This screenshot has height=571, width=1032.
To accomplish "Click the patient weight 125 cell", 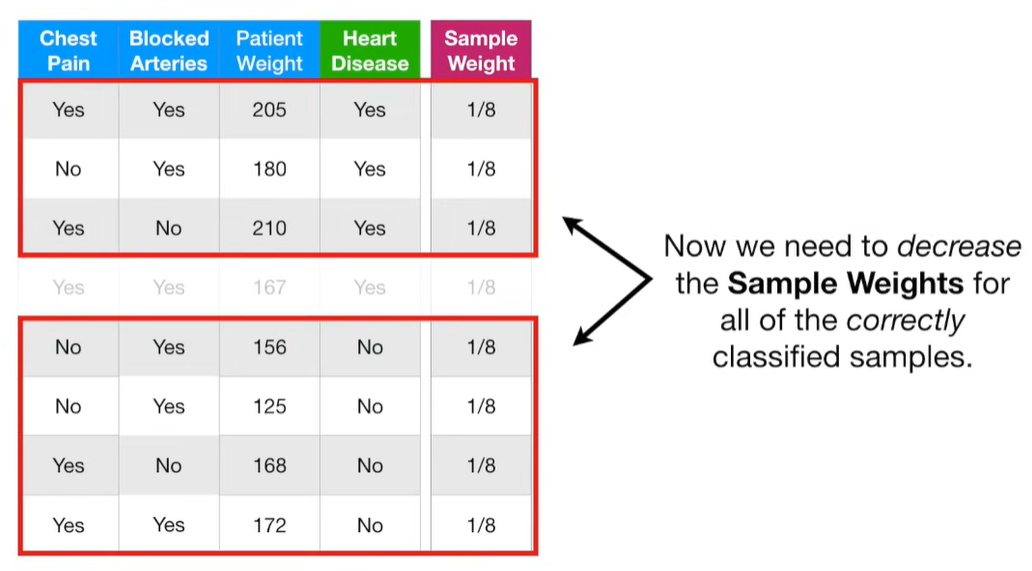I will [x=269, y=406].
